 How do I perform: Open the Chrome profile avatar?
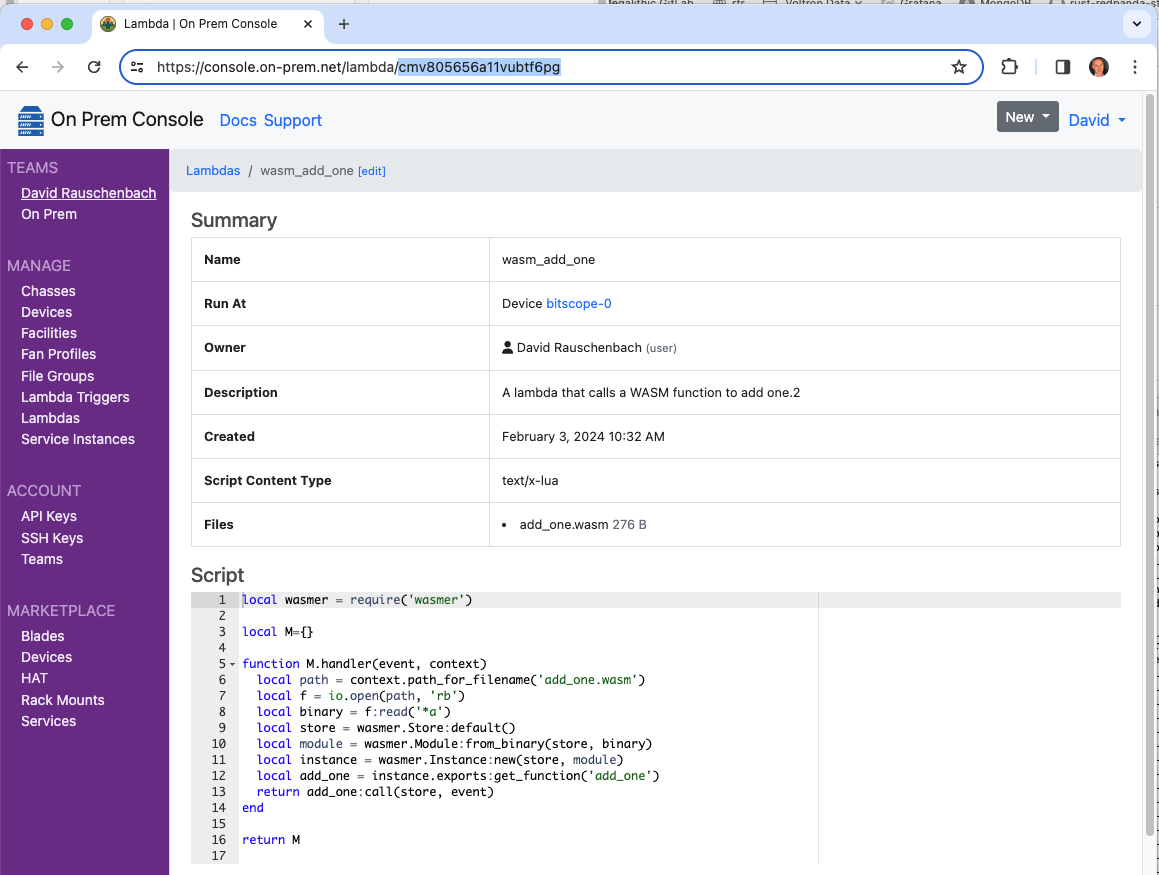[x=1098, y=67]
